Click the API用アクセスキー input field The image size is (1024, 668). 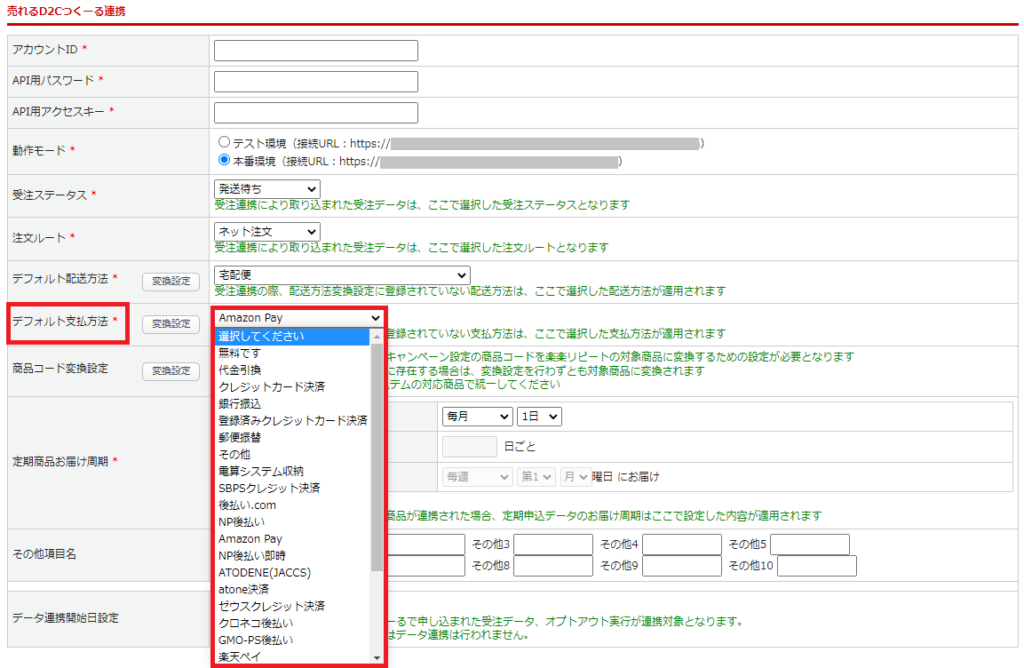pyautogui.click(x=316, y=112)
